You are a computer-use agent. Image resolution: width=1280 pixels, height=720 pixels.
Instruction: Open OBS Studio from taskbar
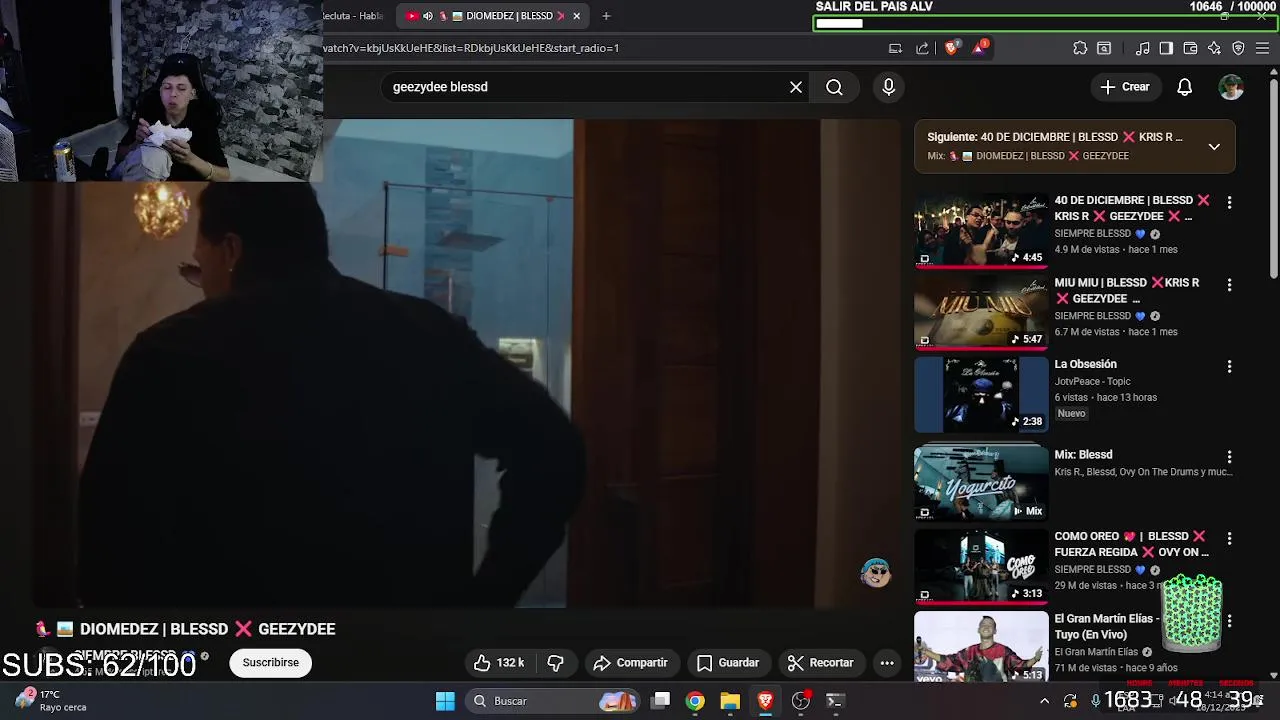point(801,701)
